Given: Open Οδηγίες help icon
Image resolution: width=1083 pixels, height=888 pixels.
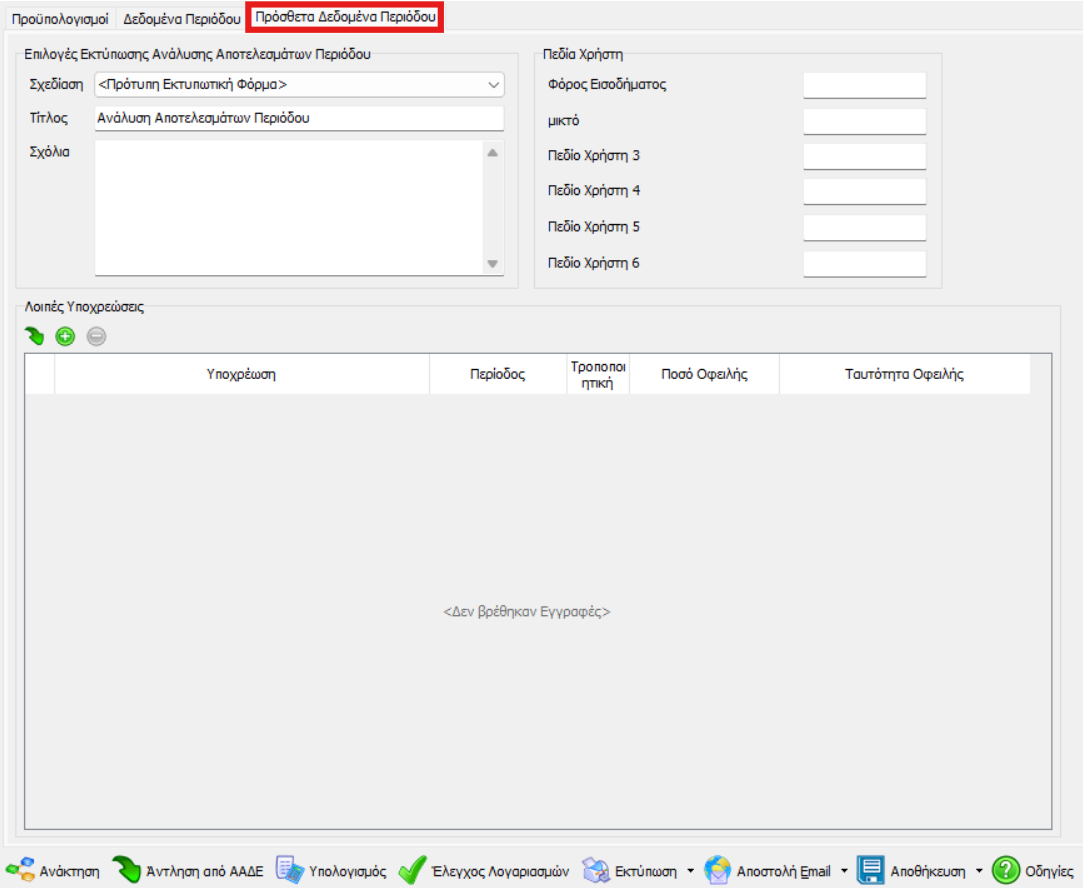Looking at the screenshot, I should point(1005,870).
